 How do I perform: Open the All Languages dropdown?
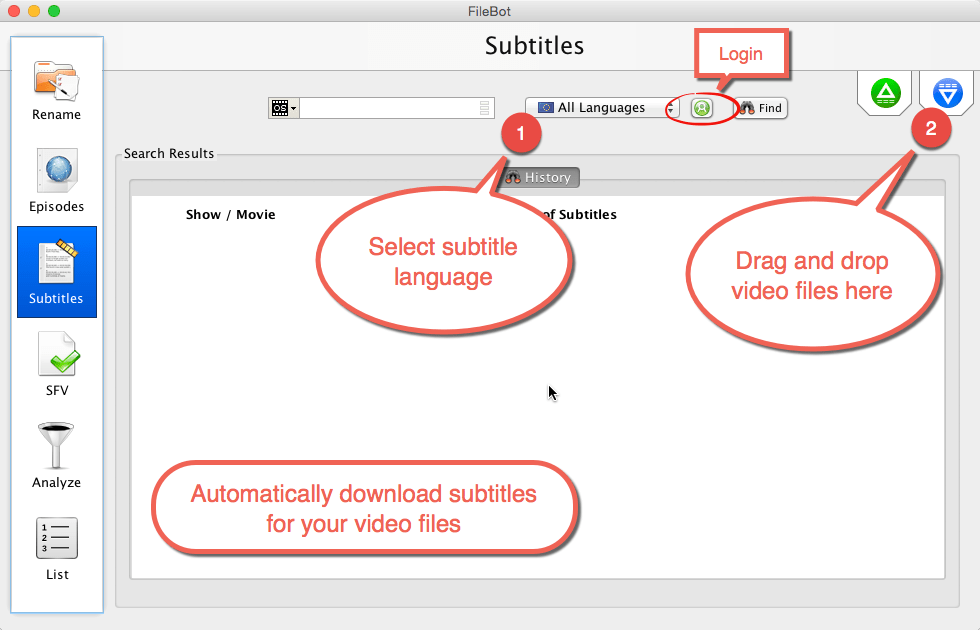(x=595, y=107)
